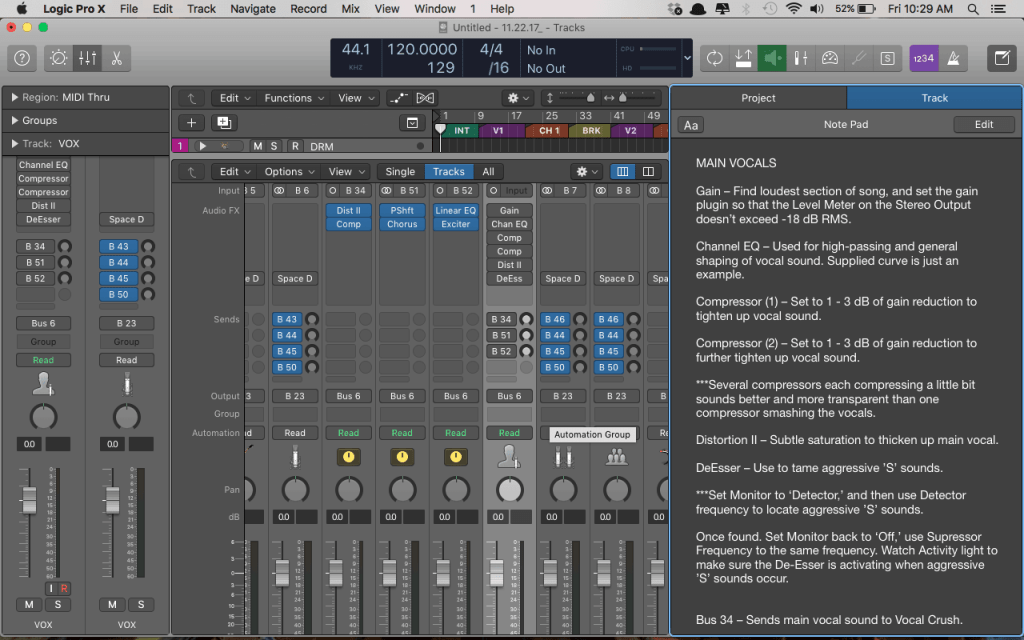Open the Functions dropdown in Tracks area

coord(294,98)
